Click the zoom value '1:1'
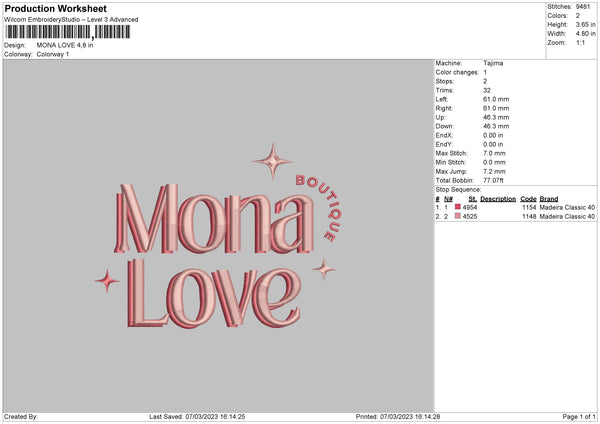This screenshot has height=424, width=600. 580,43
